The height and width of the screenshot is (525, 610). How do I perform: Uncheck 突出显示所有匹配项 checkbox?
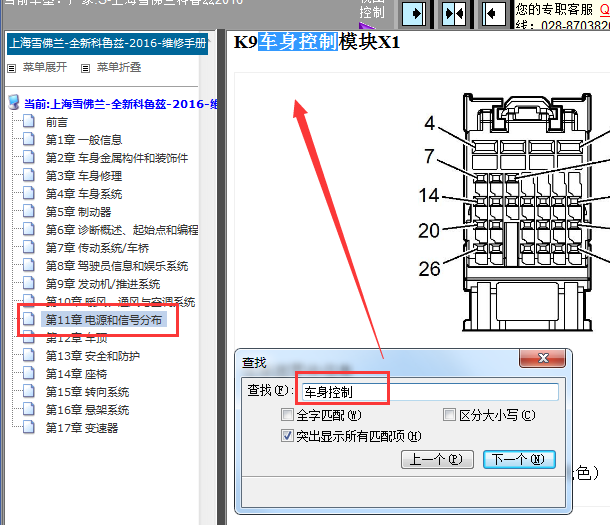pos(287,436)
